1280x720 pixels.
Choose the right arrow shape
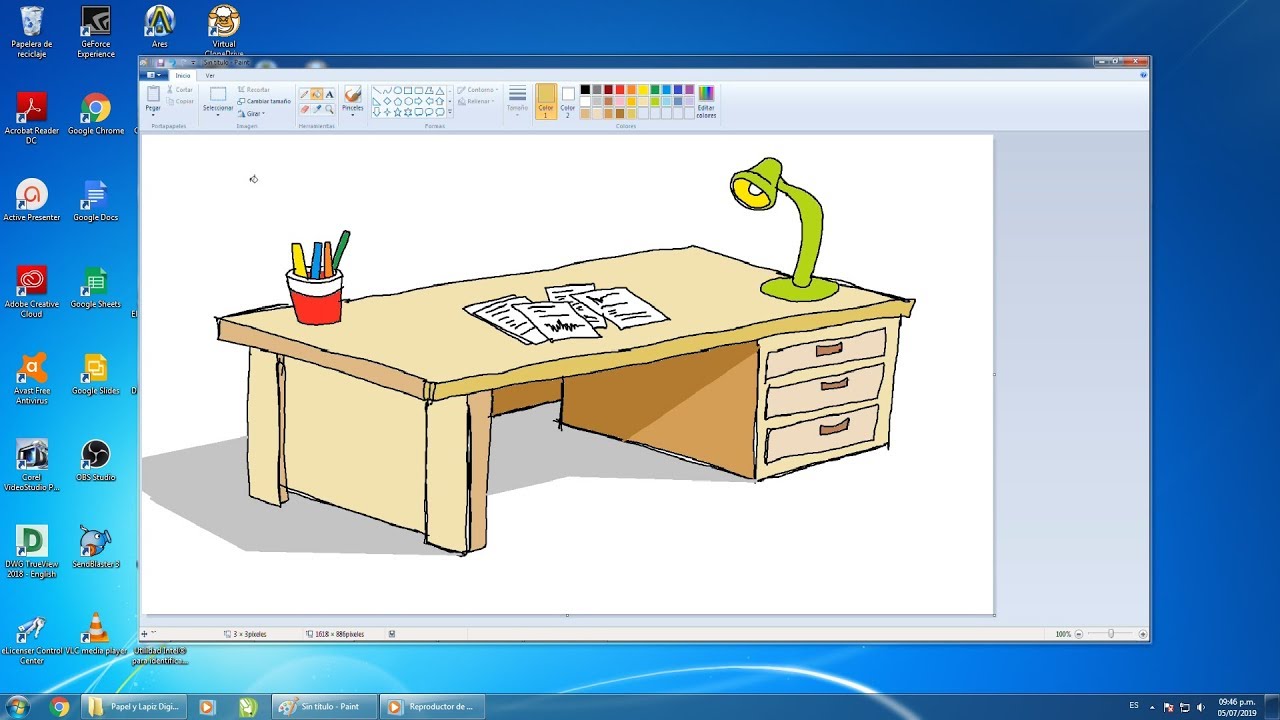click(418, 101)
